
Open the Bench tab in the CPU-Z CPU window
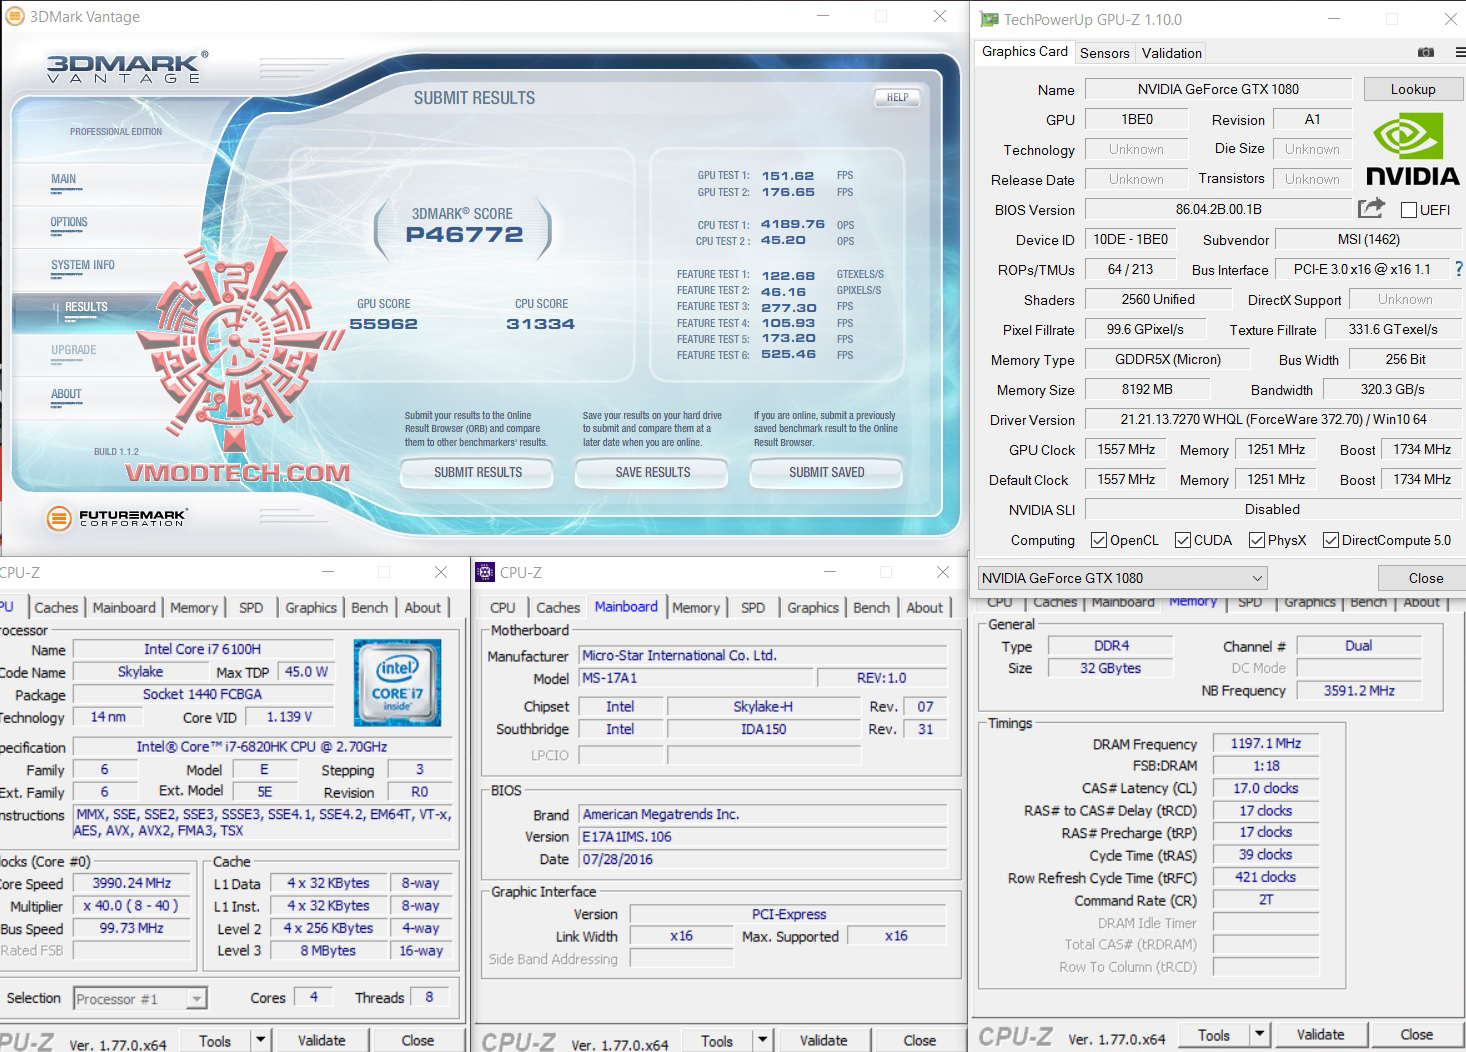[369, 607]
